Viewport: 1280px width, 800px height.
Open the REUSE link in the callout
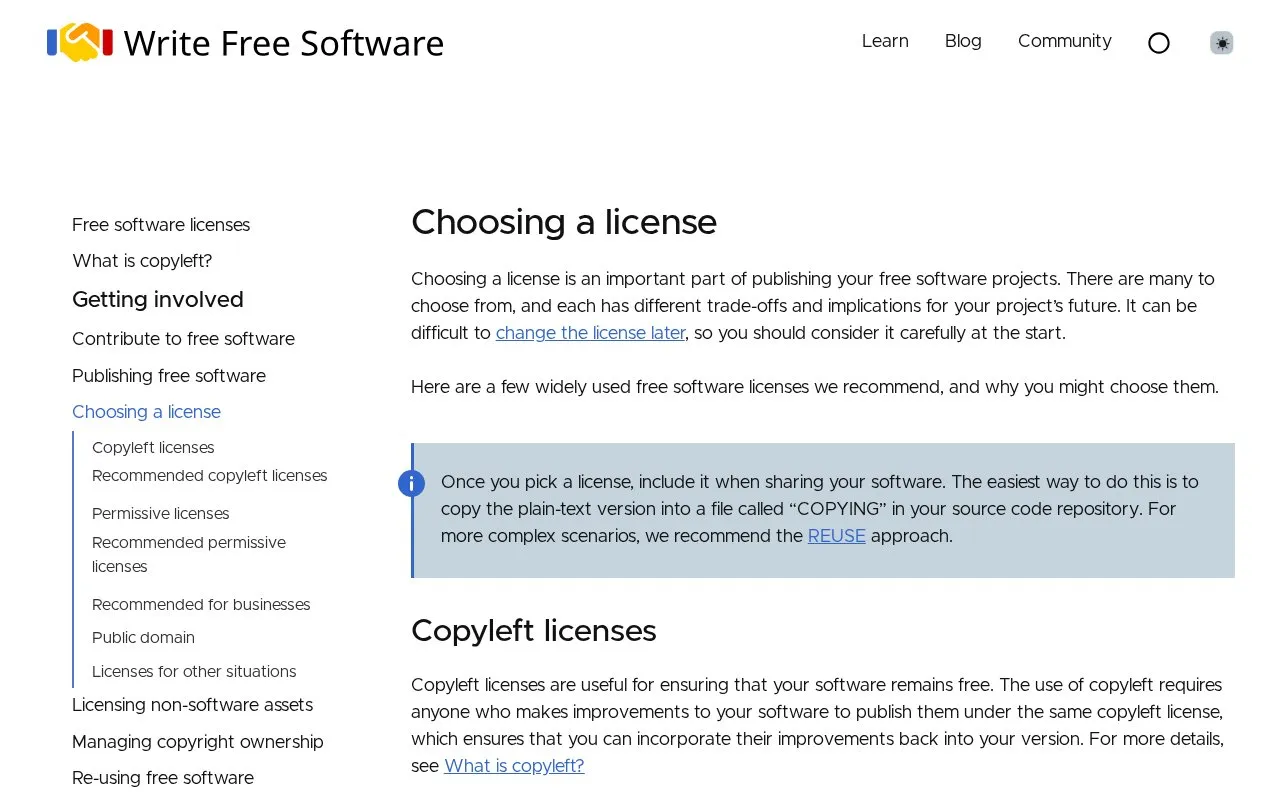[x=837, y=536]
